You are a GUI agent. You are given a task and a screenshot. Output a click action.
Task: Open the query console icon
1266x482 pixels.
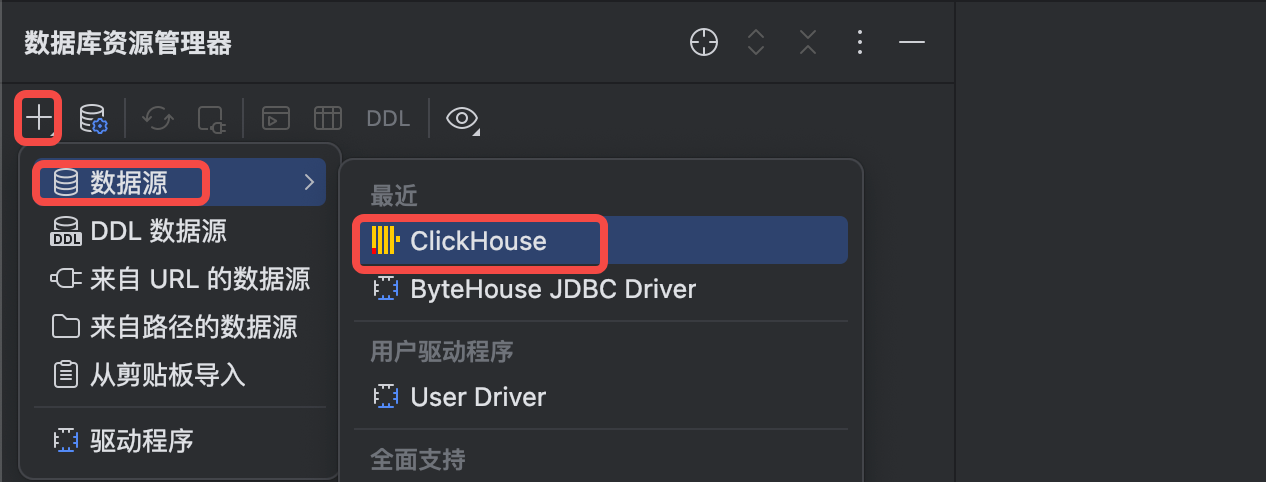click(276, 118)
